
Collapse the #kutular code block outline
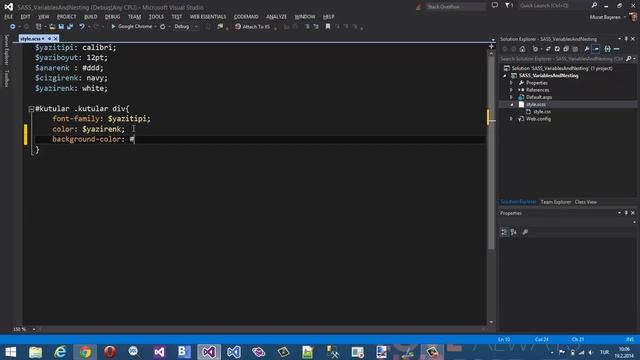click(31, 109)
